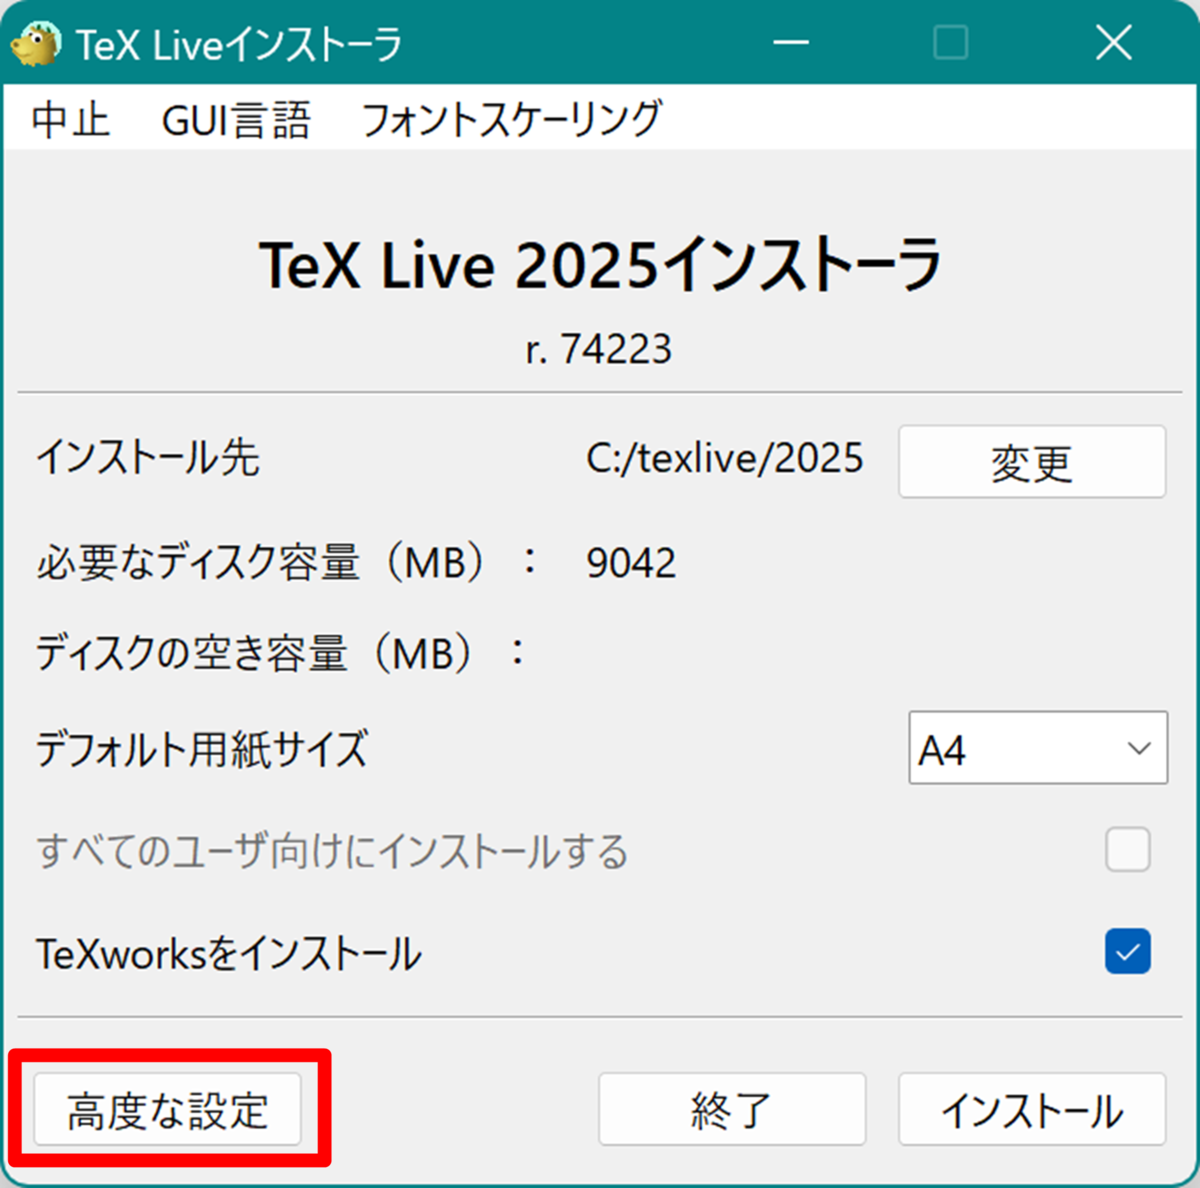Click the ディスクの空き容量 (MB) label
1200x1188 pixels.
point(280,655)
